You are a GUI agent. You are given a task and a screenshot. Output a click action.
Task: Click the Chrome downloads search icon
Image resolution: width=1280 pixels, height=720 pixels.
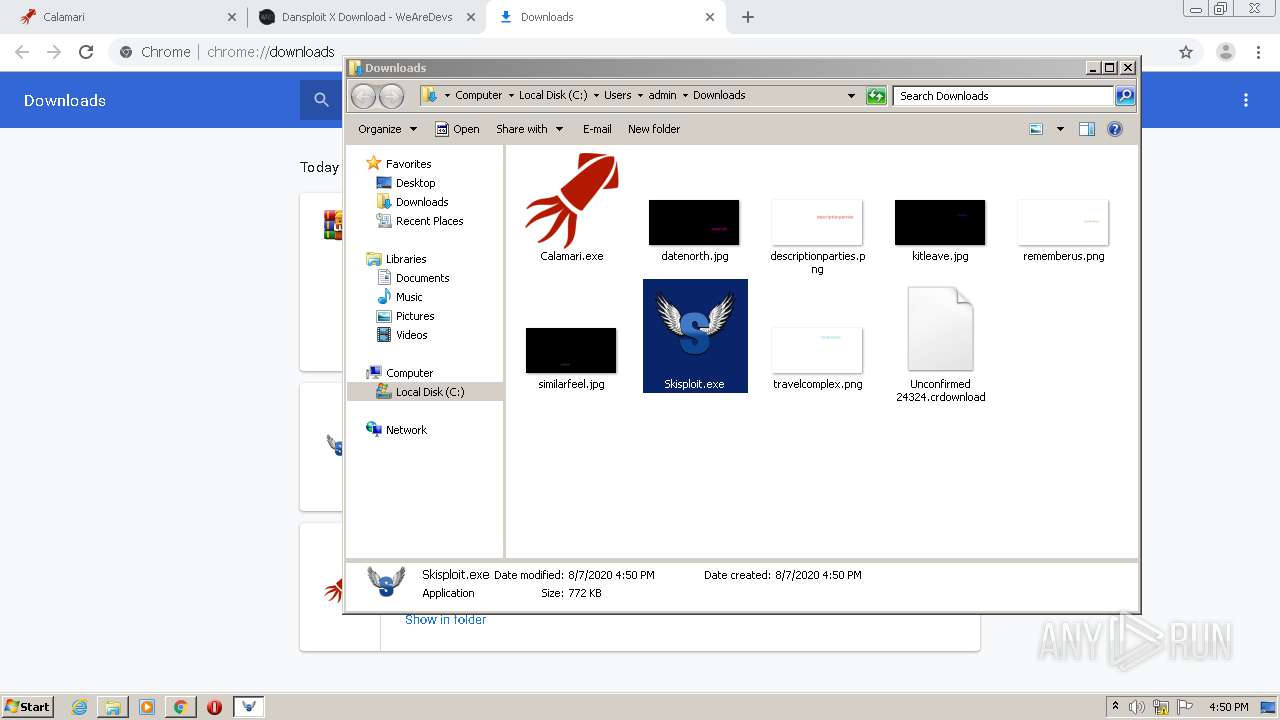[321, 100]
